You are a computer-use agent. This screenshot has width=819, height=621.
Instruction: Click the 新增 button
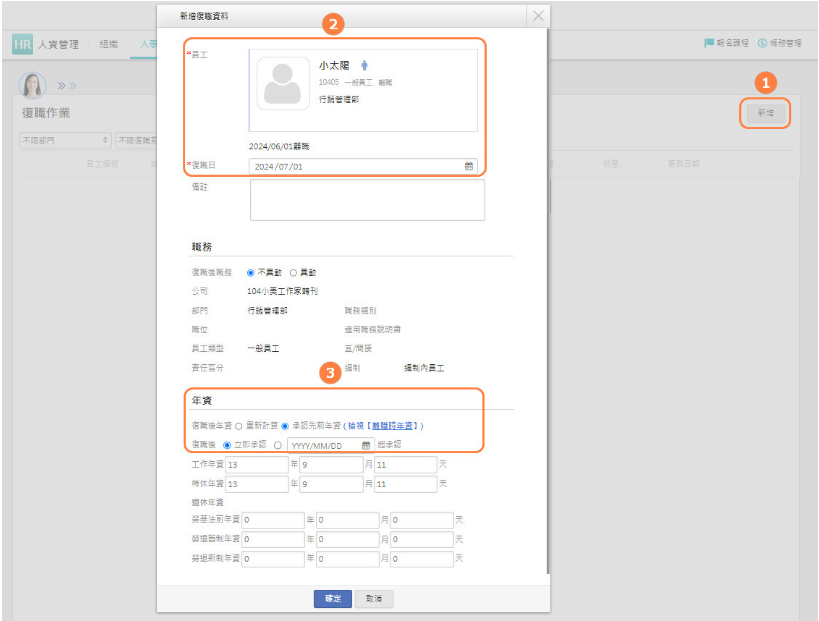tap(765, 113)
